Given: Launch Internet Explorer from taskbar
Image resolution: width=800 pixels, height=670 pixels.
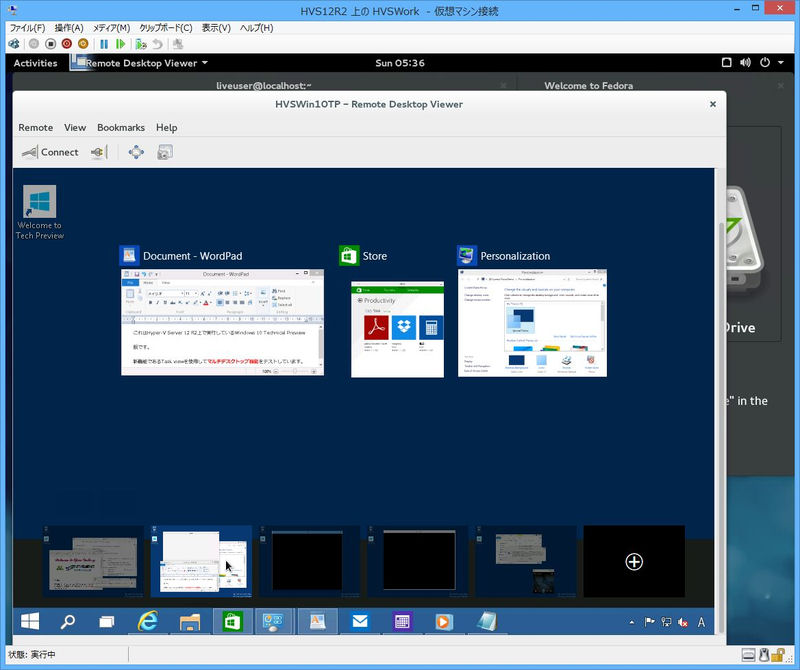Looking at the screenshot, I should click(x=148, y=622).
